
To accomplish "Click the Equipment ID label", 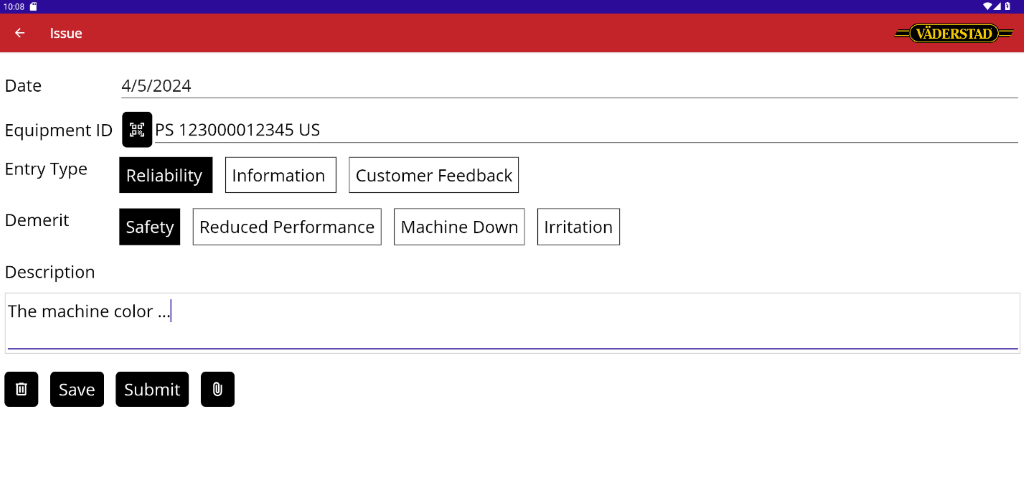I will pos(59,130).
